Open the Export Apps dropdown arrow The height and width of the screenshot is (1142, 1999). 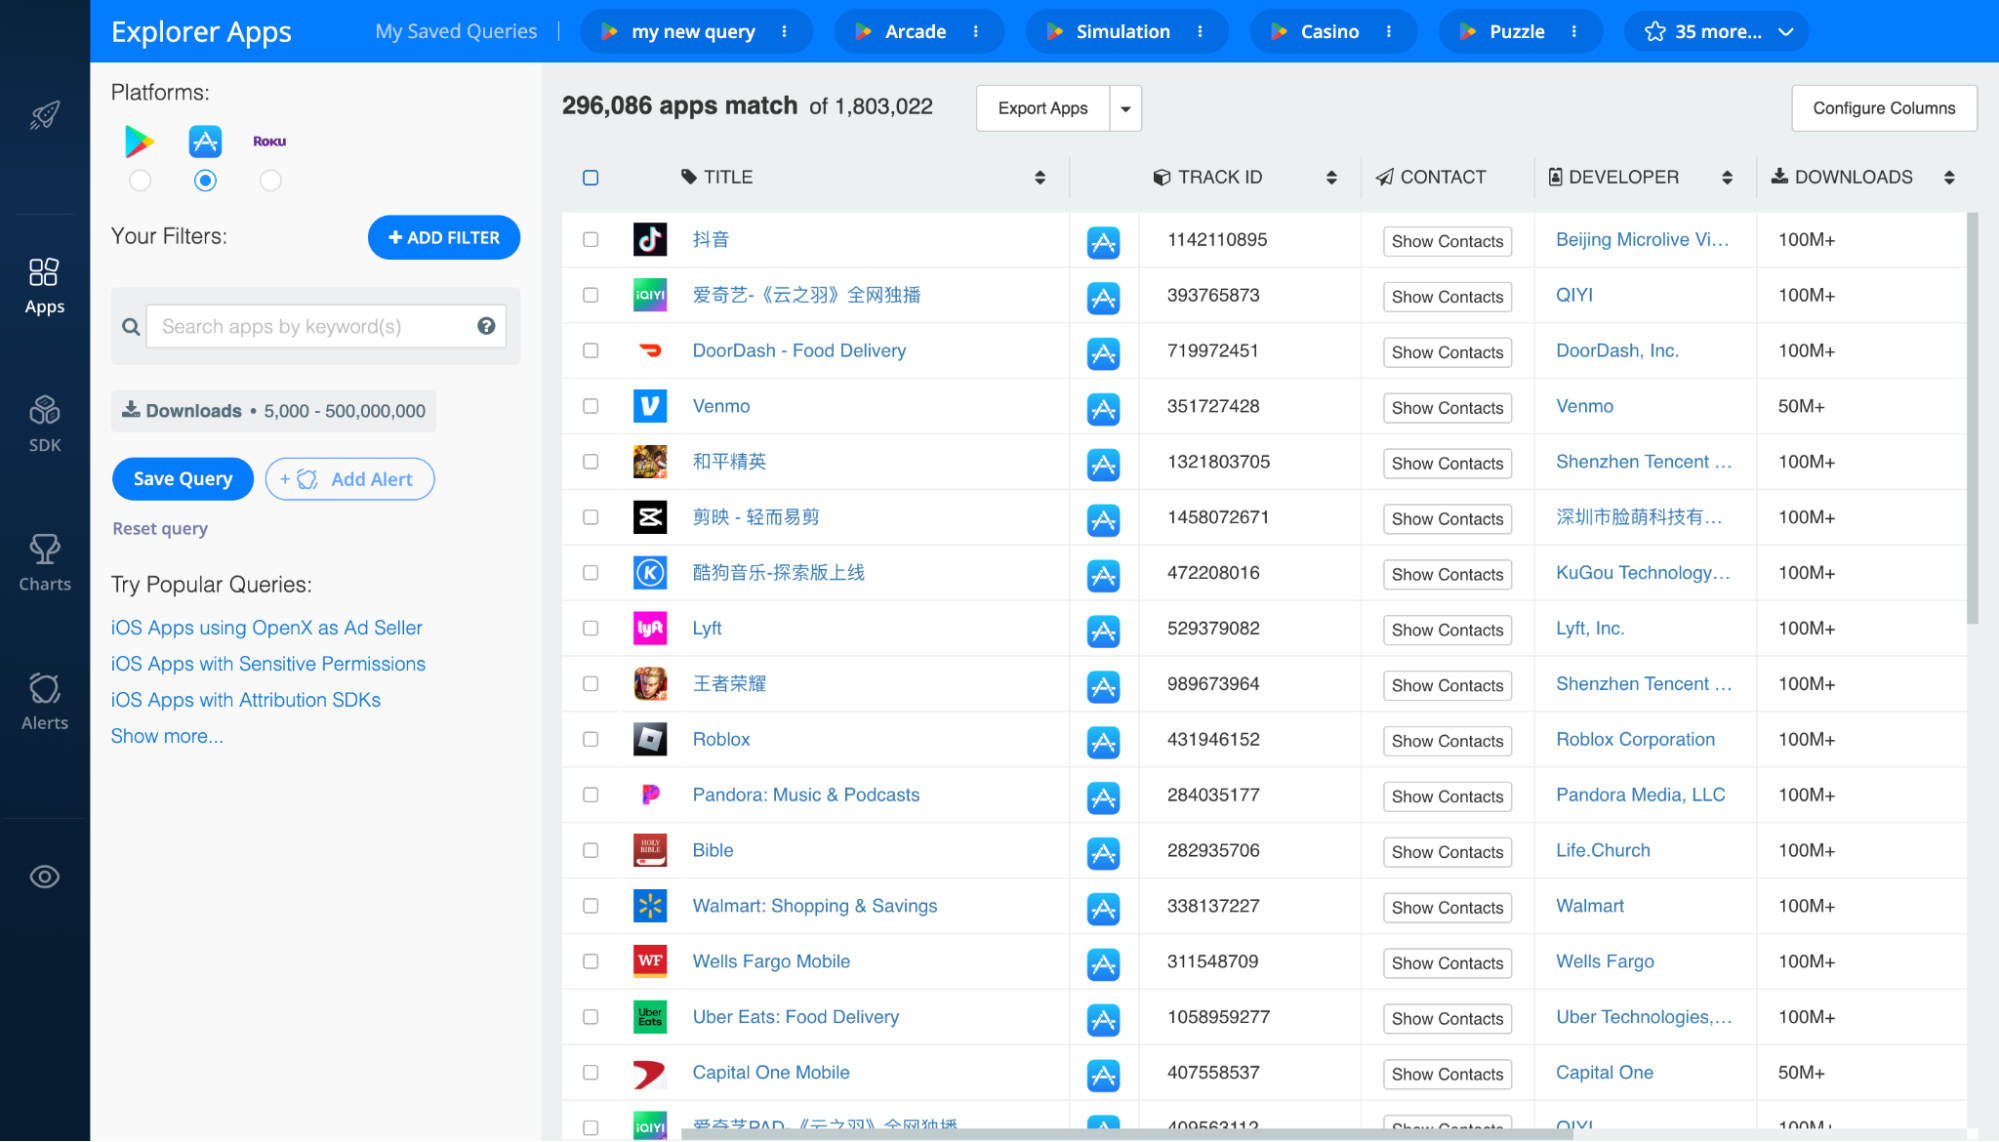pyautogui.click(x=1125, y=109)
